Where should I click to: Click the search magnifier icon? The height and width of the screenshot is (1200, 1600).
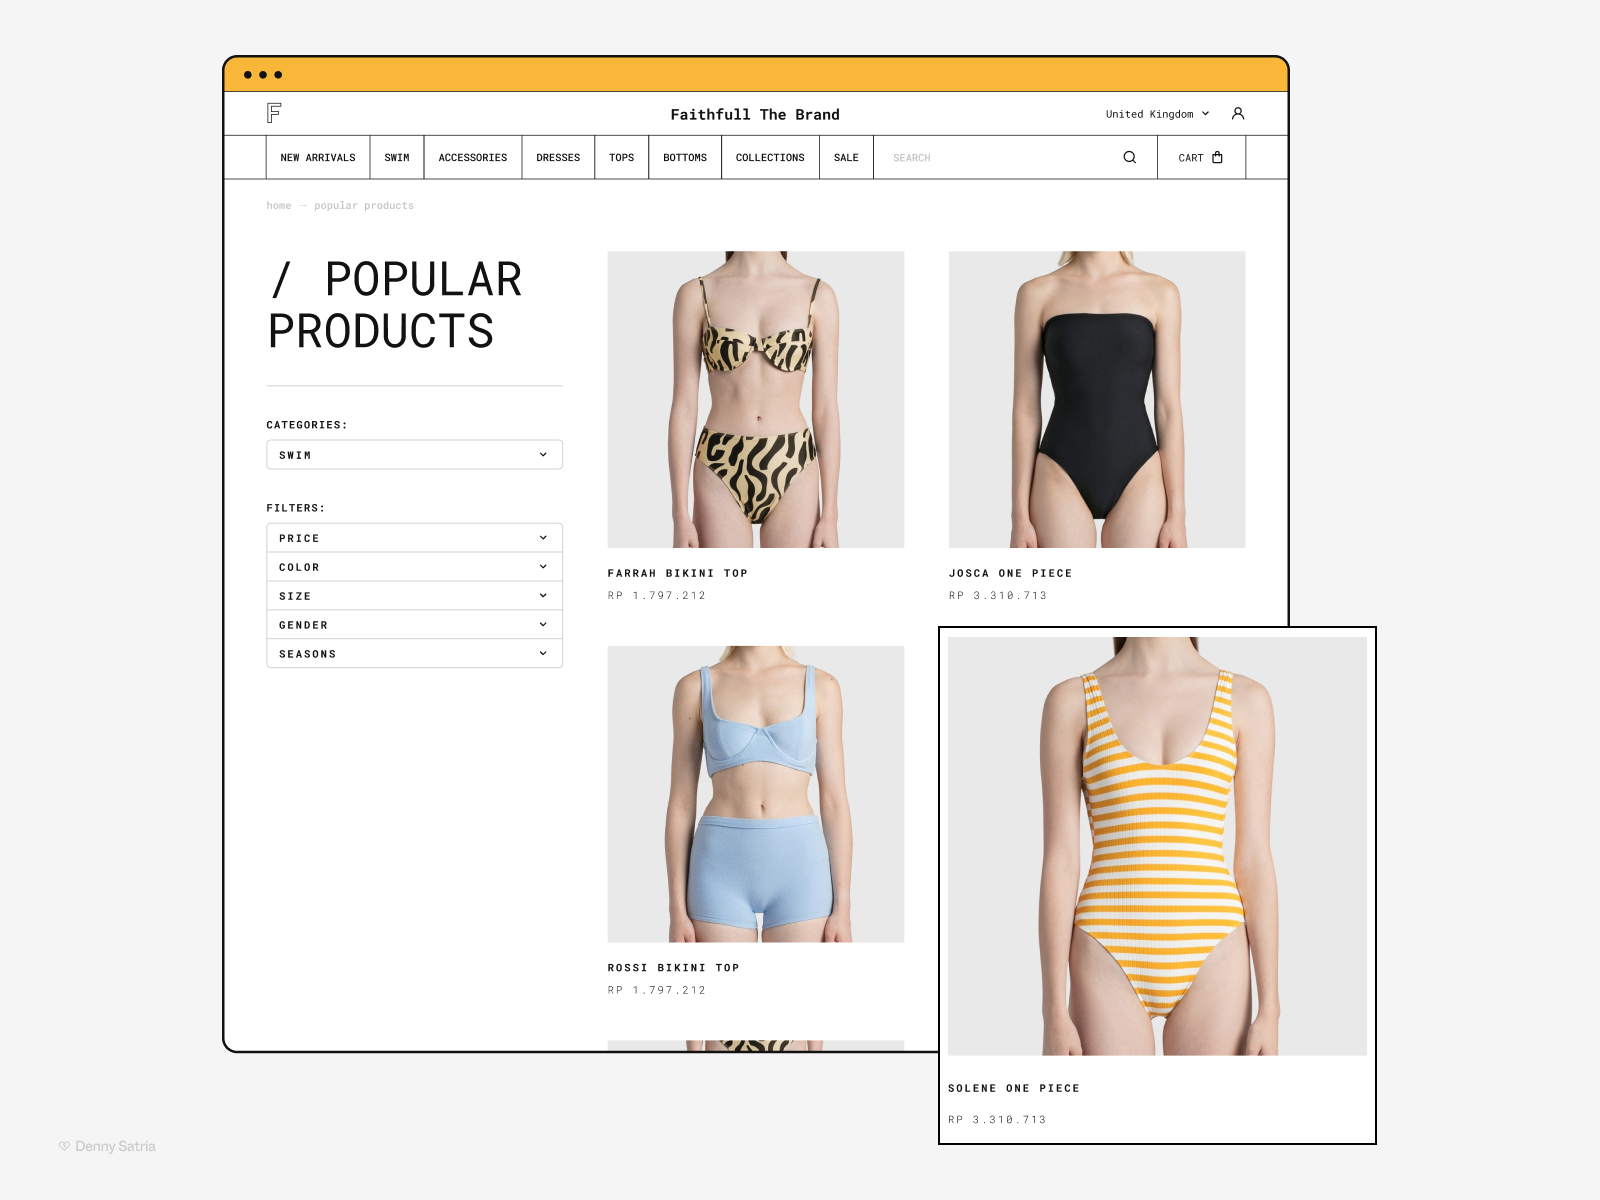pyautogui.click(x=1130, y=158)
